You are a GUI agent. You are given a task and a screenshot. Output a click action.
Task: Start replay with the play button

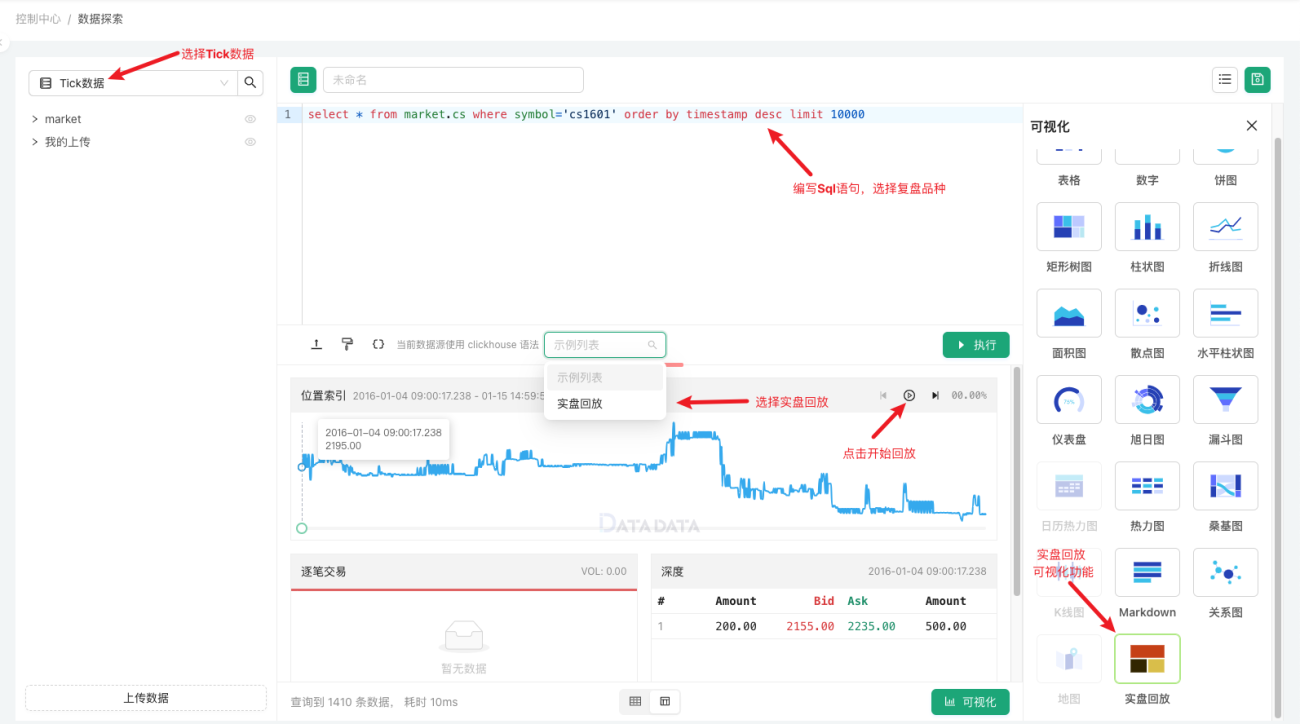tap(909, 395)
